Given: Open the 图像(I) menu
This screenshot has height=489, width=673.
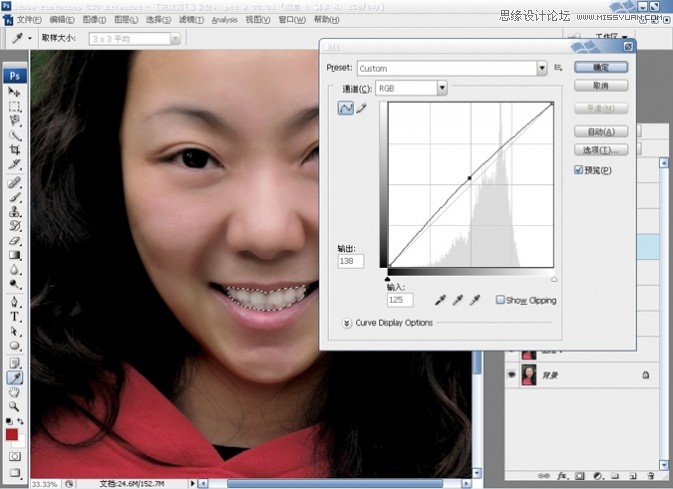Looking at the screenshot, I should click(x=94, y=20).
